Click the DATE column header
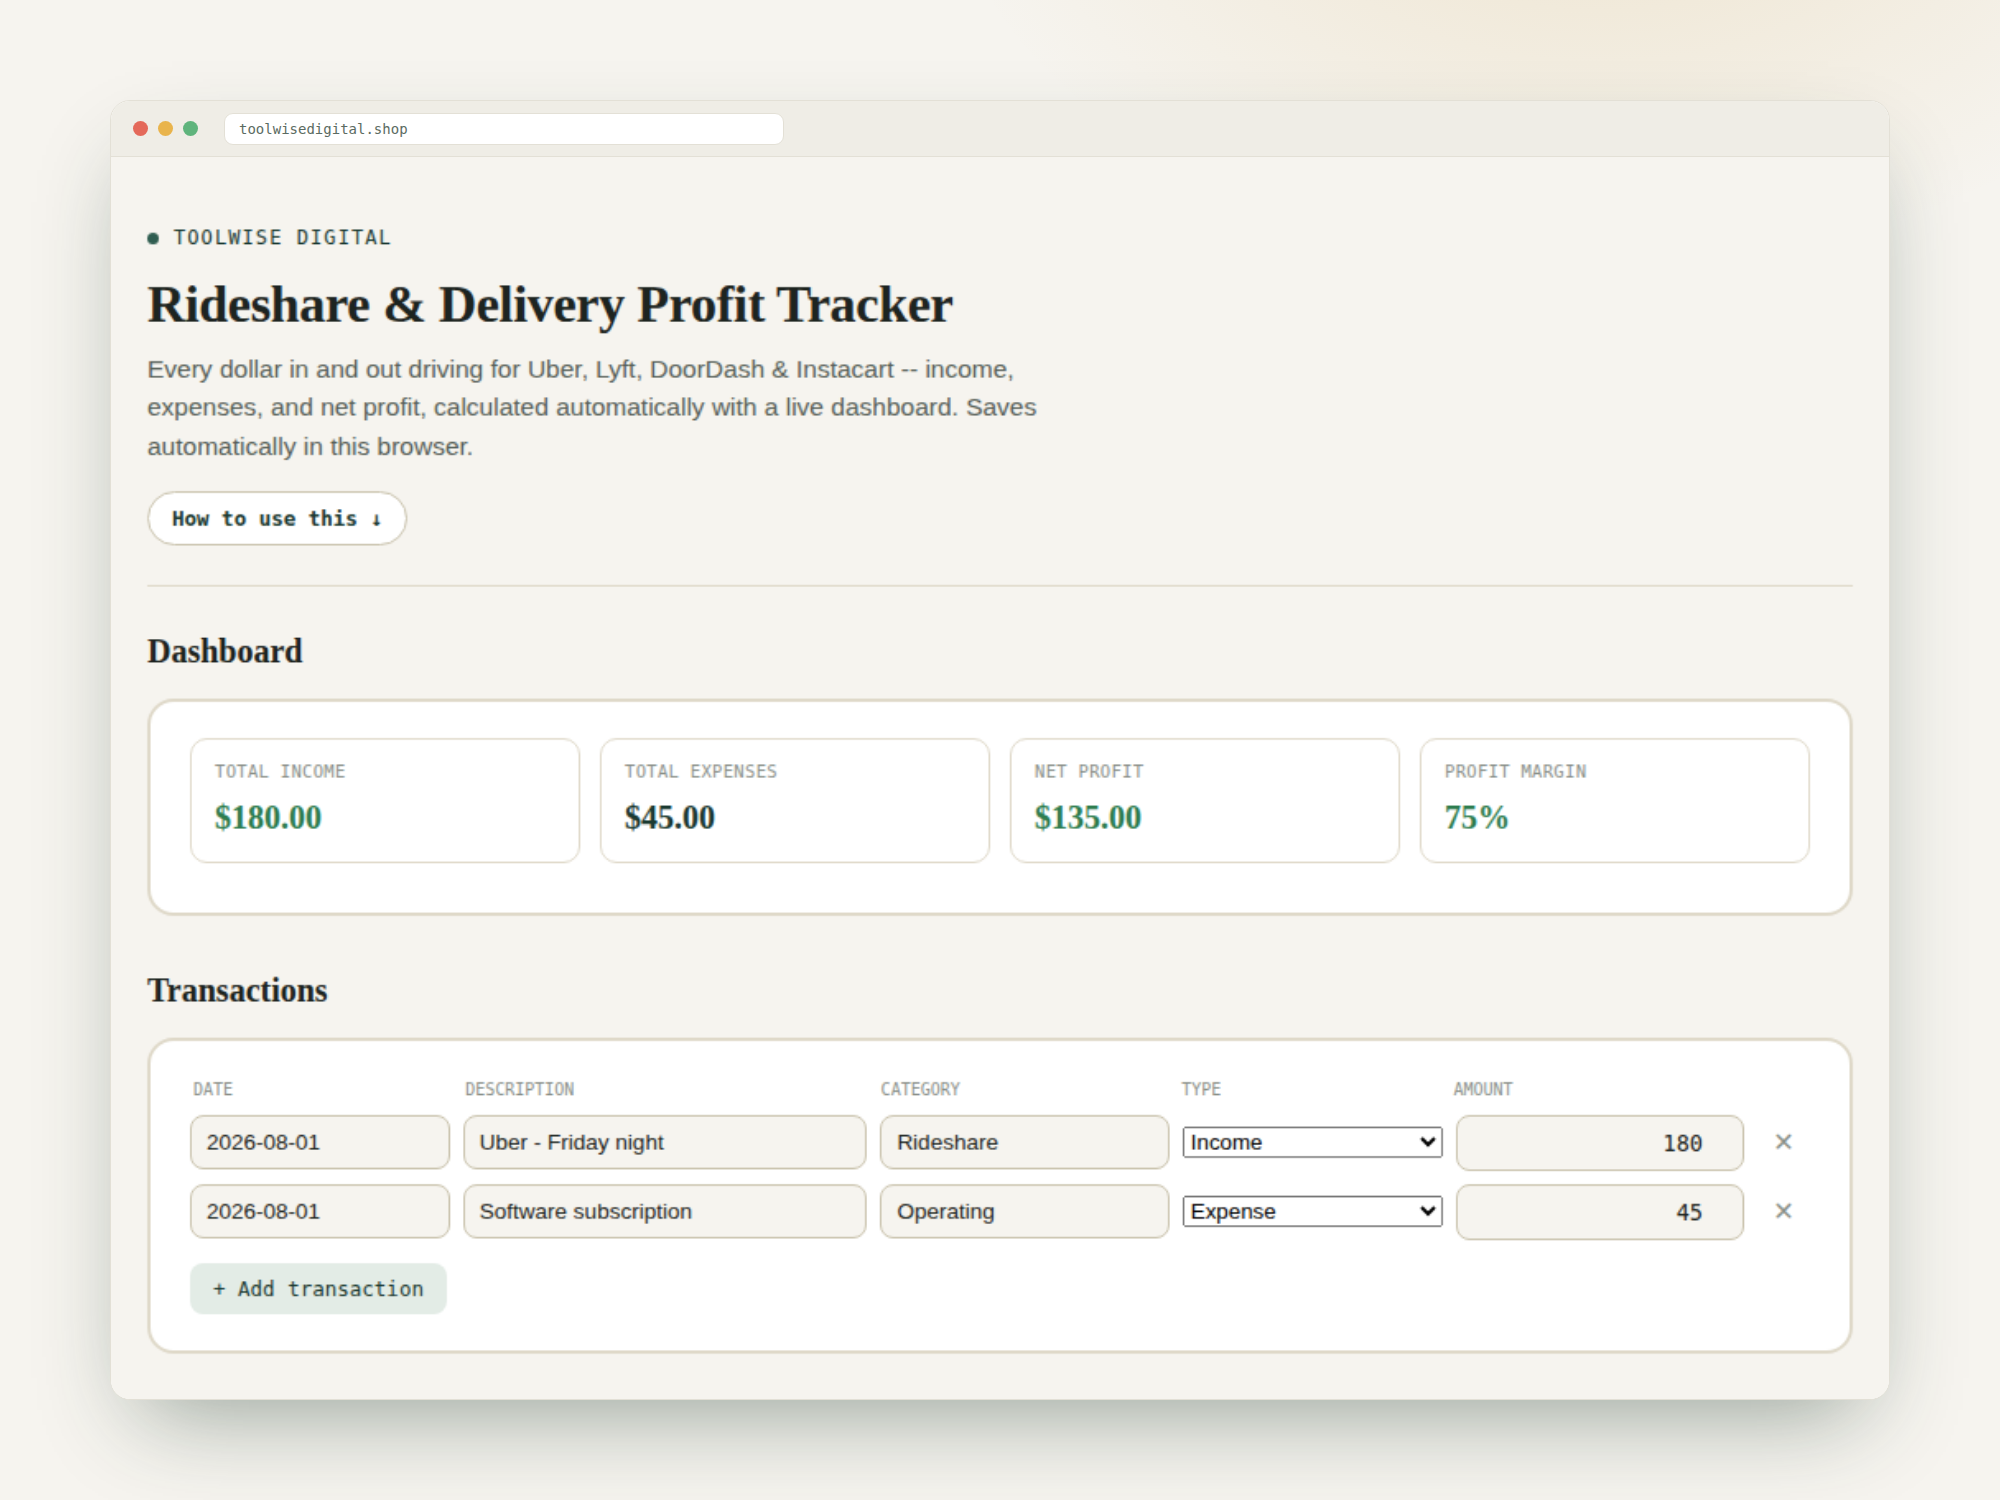 point(213,1089)
